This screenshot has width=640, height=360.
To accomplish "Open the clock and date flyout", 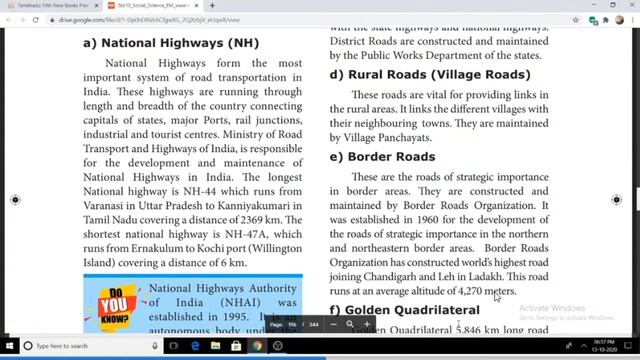I will pos(604,346).
